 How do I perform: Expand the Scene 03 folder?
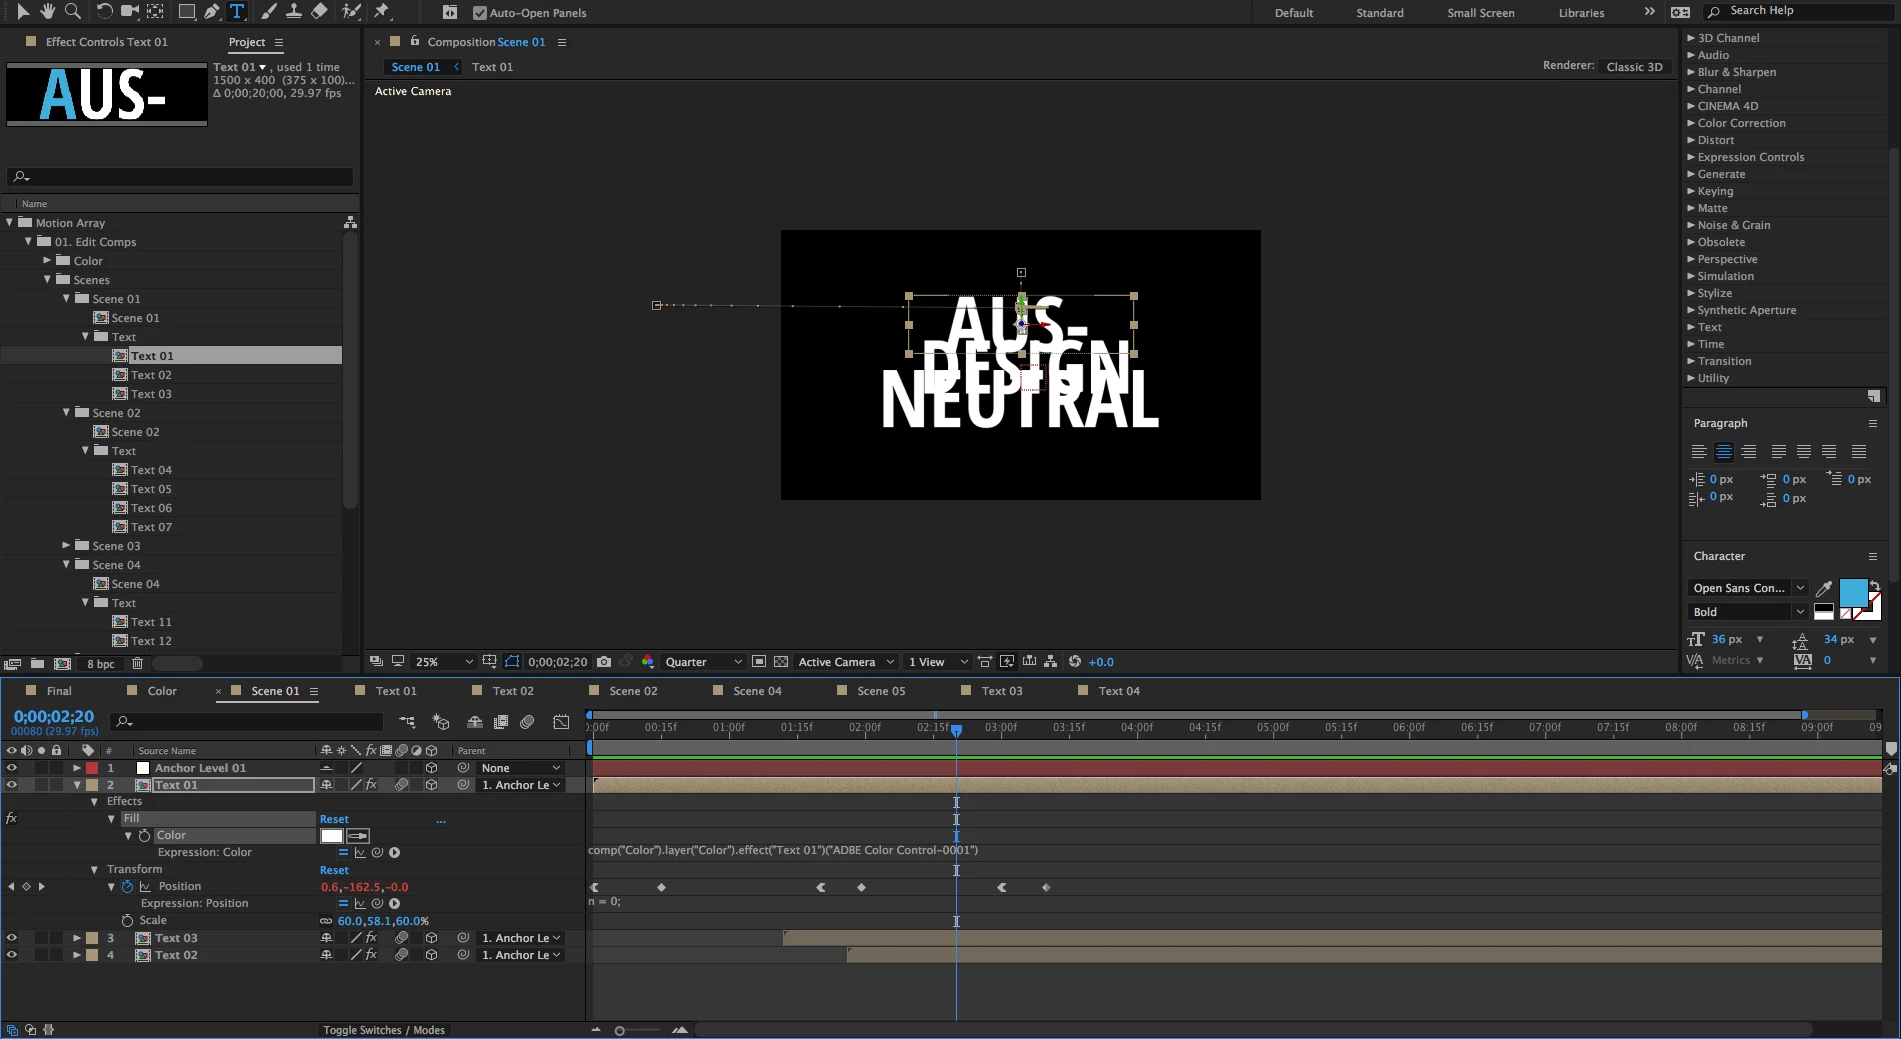coord(66,545)
